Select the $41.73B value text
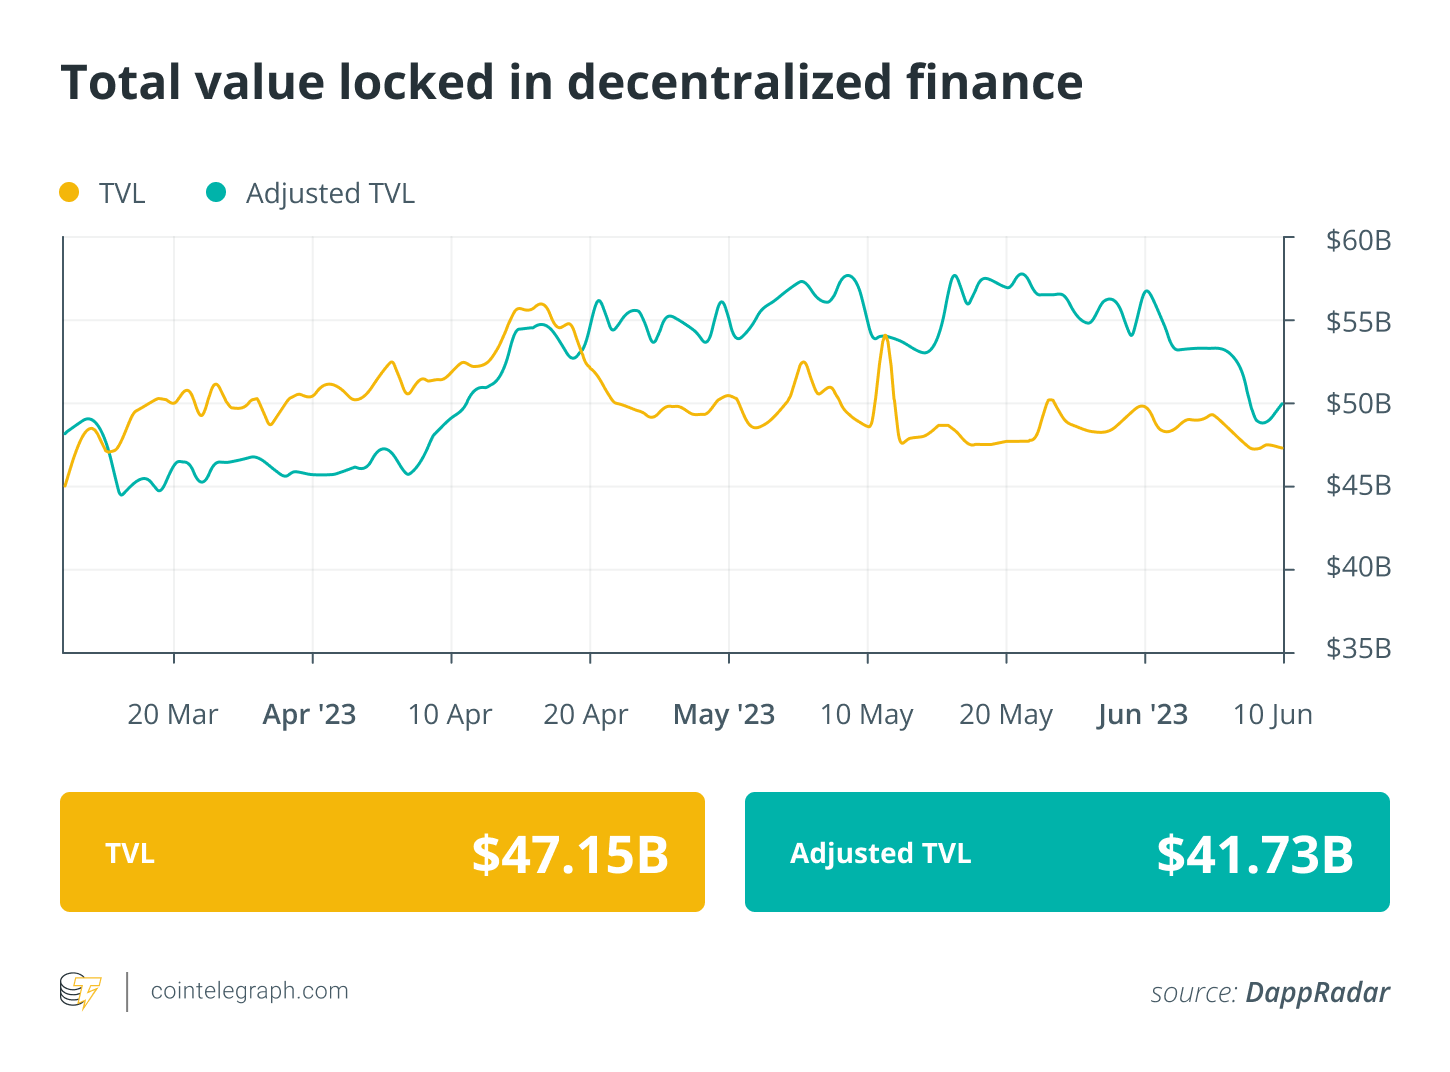 coord(1255,854)
